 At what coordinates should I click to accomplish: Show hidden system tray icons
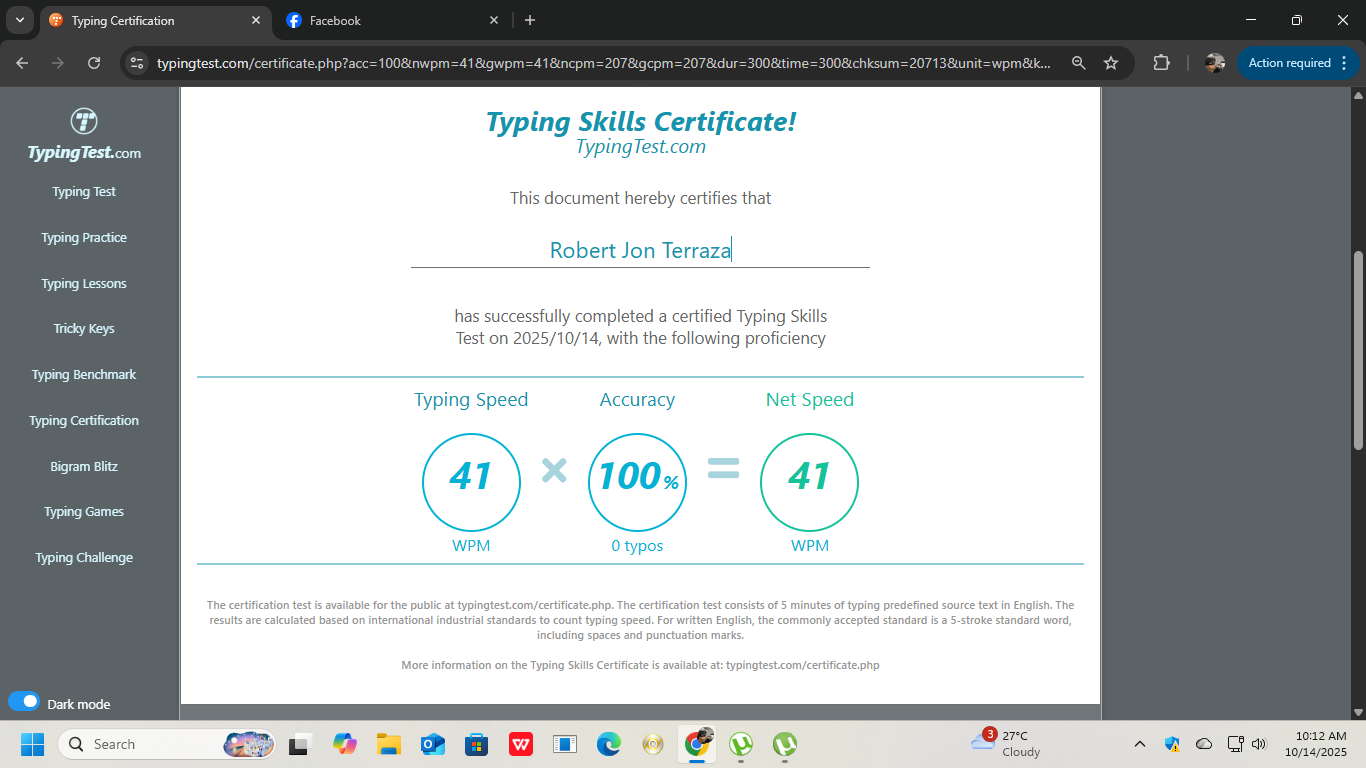coord(1139,744)
